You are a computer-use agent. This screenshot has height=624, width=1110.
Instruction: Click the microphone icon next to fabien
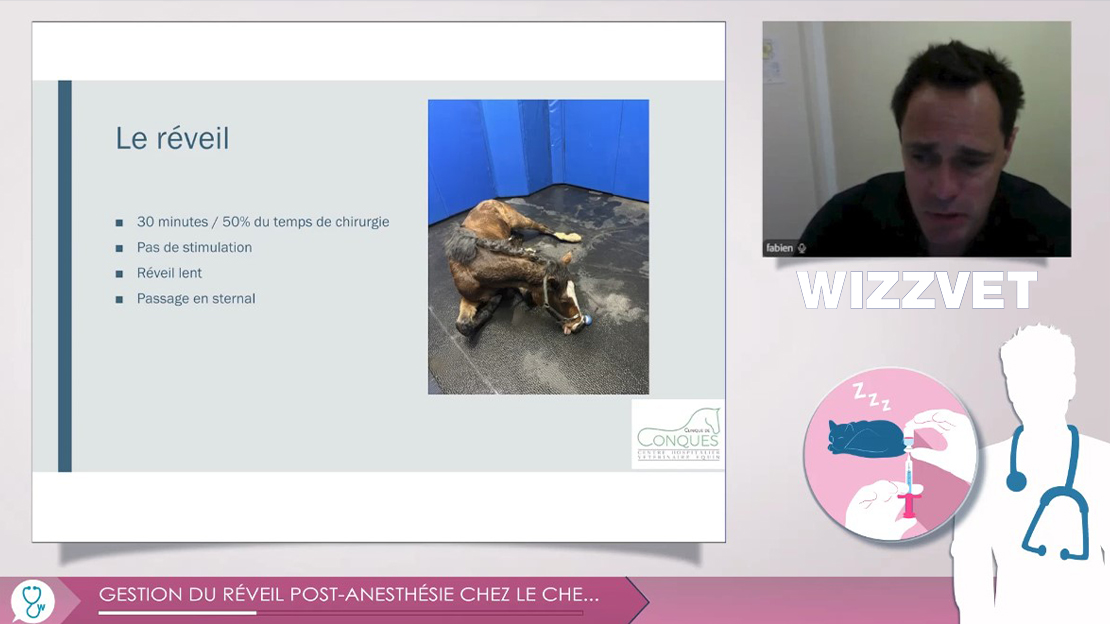(802, 248)
